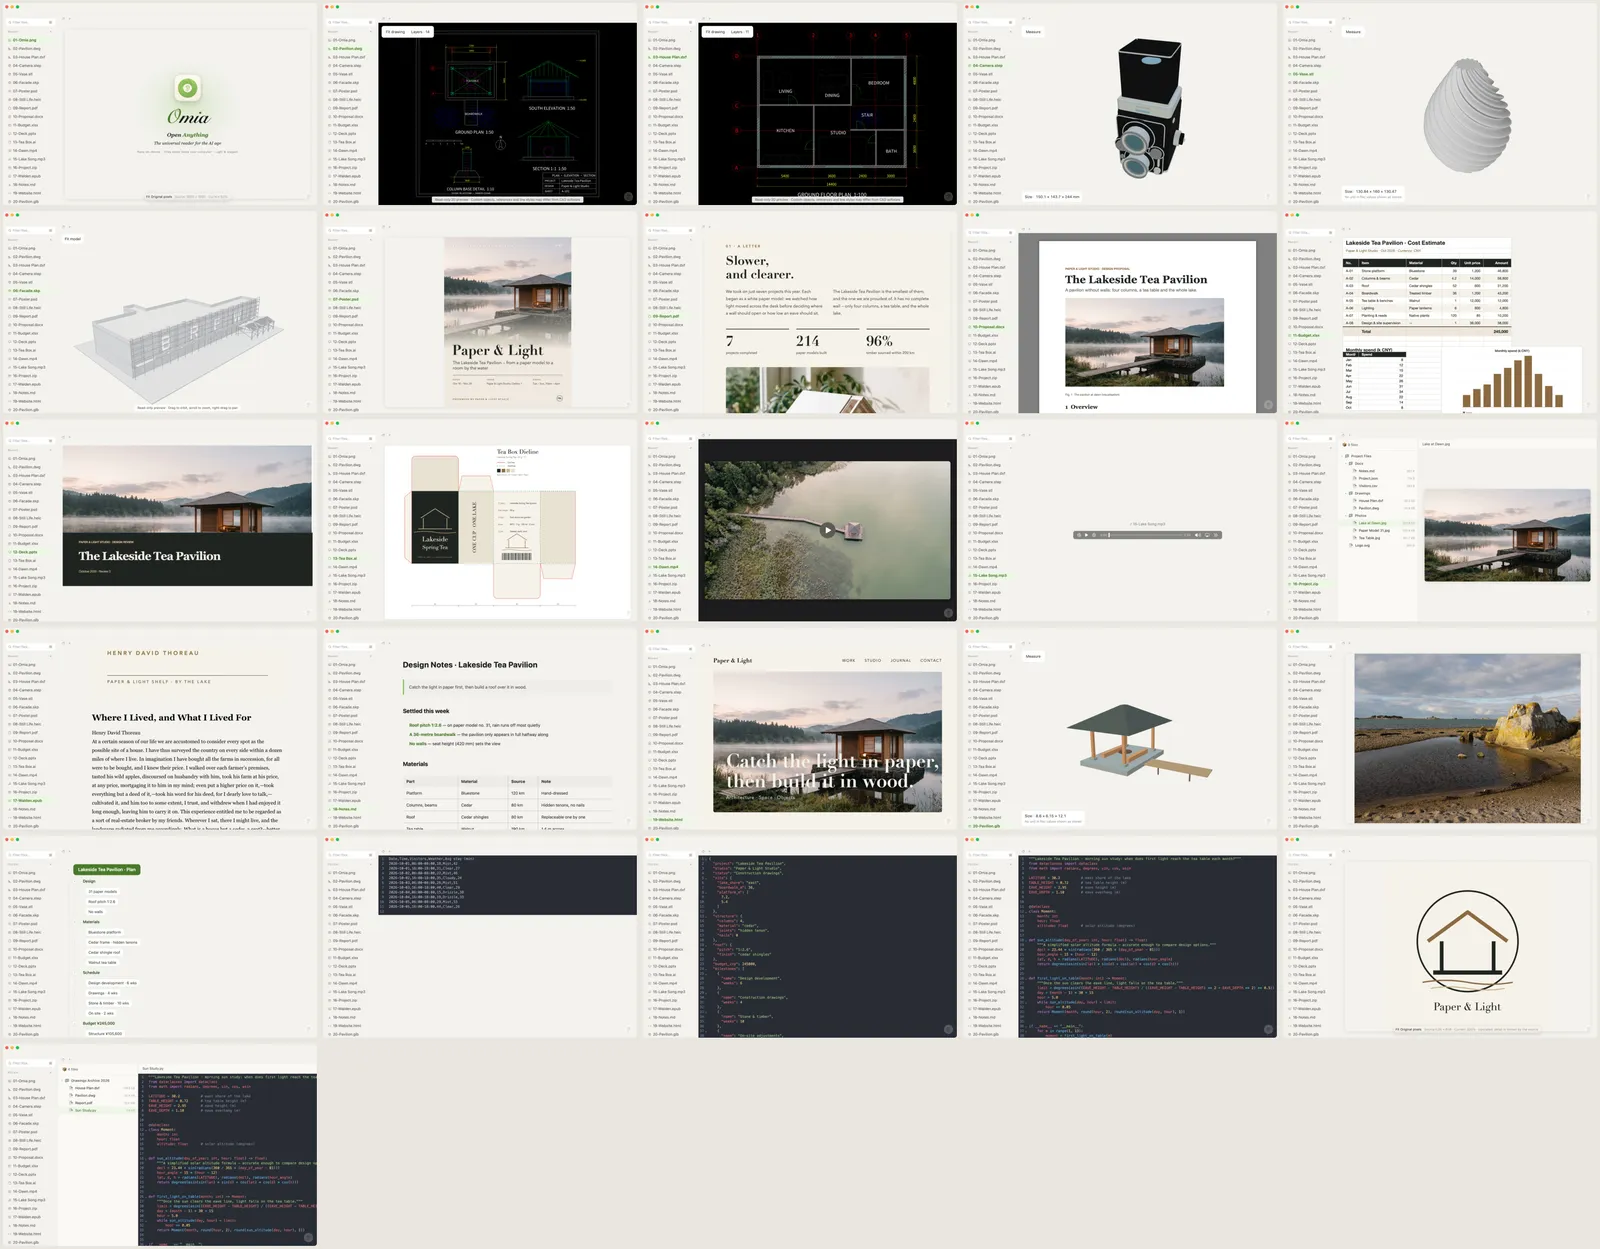Click the more-options icon in audio player bar
Viewport: 1600px width, 1249px height.
click(x=1216, y=535)
